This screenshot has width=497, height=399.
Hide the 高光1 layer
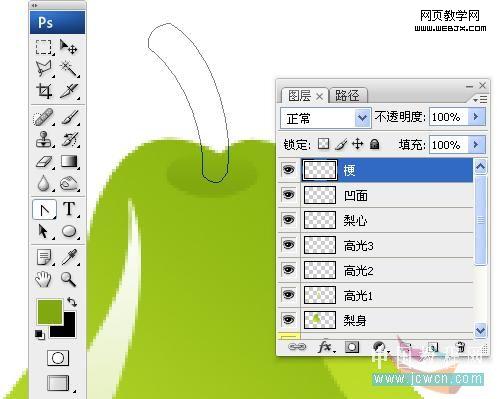(x=288, y=295)
